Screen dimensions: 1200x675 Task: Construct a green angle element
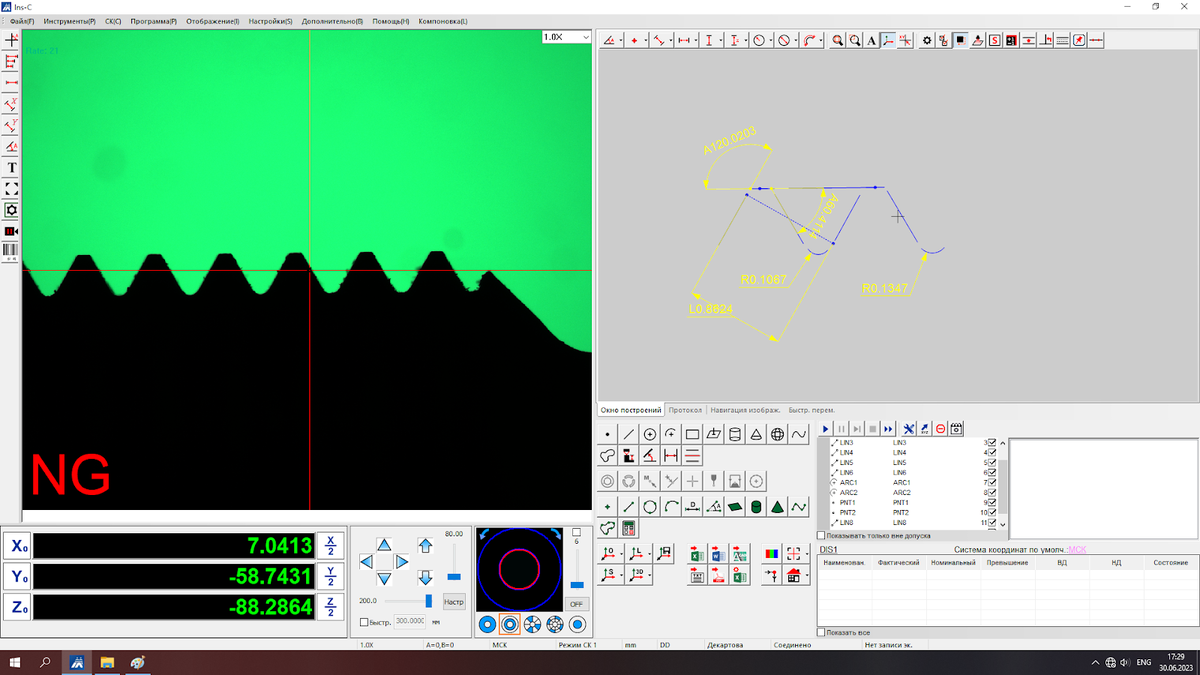[x=714, y=507]
